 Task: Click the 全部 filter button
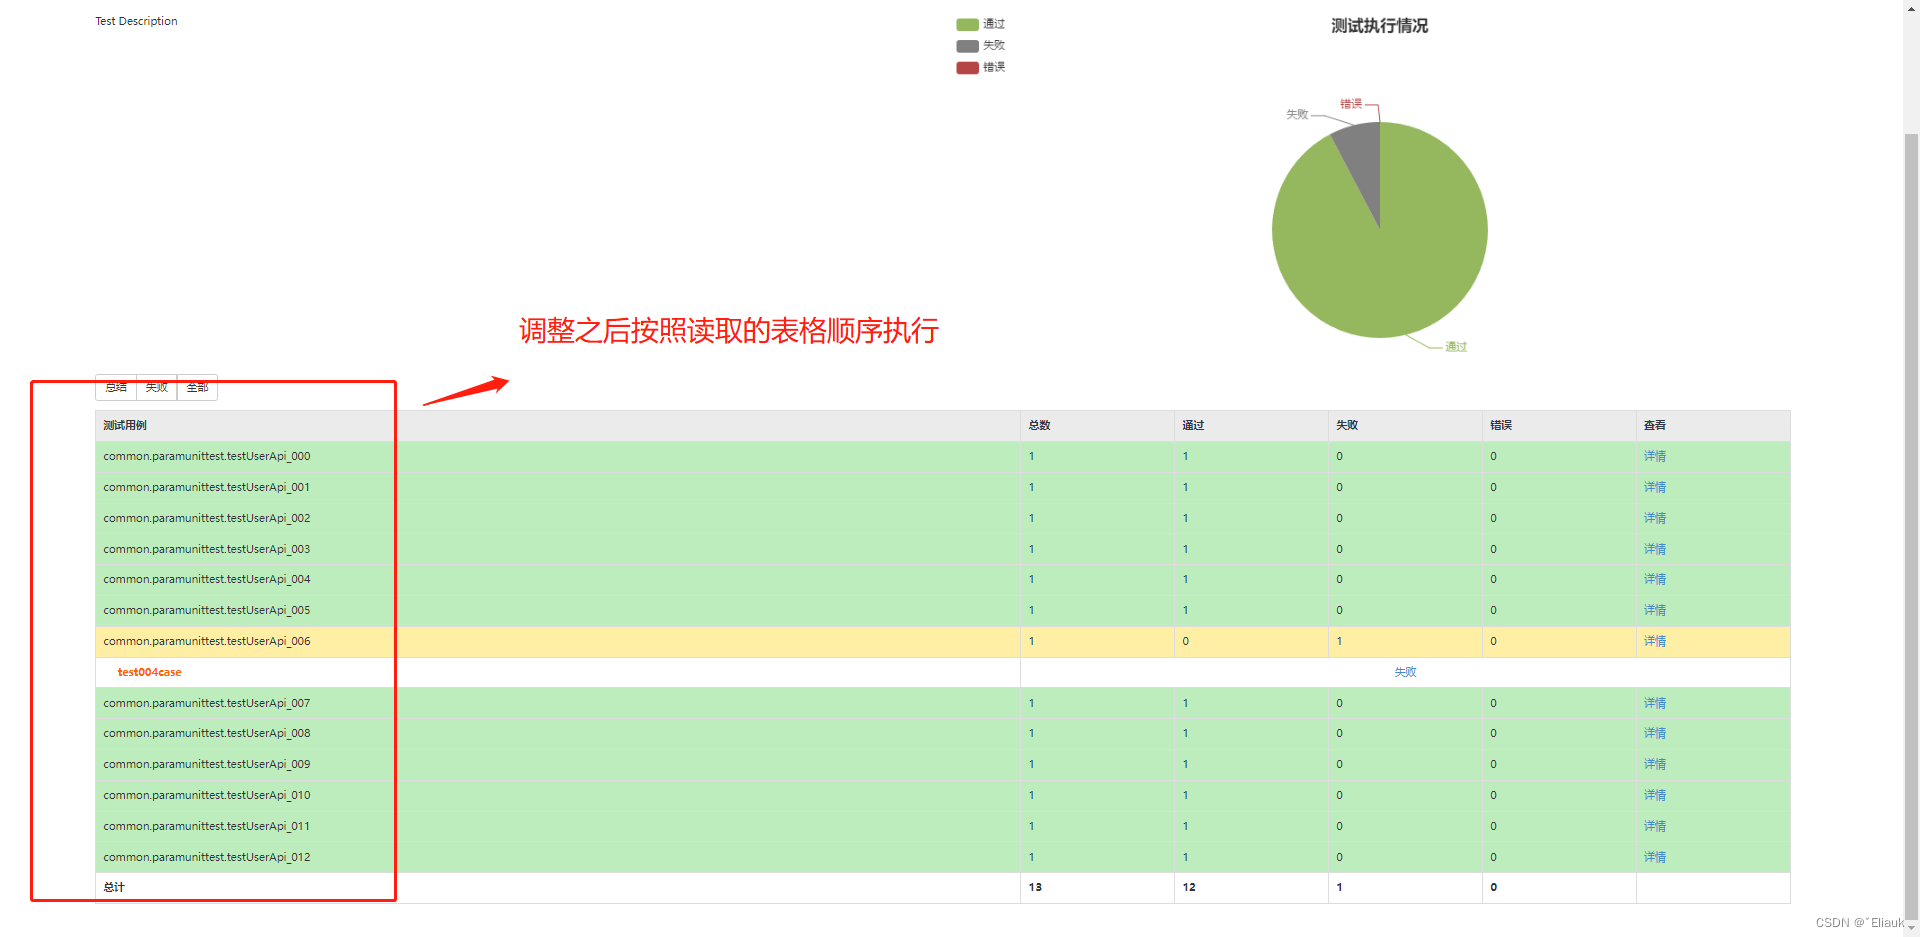click(x=198, y=388)
